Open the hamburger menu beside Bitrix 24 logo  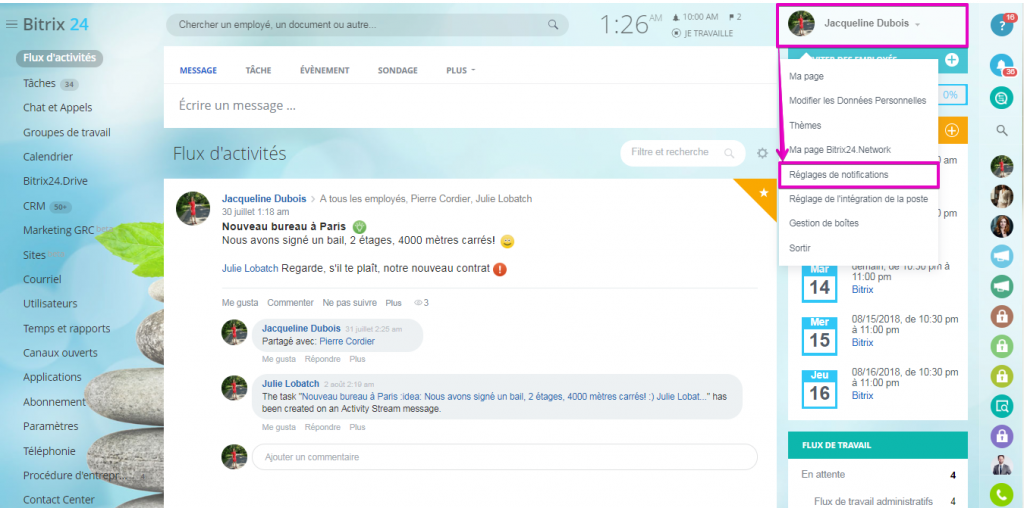point(11,24)
